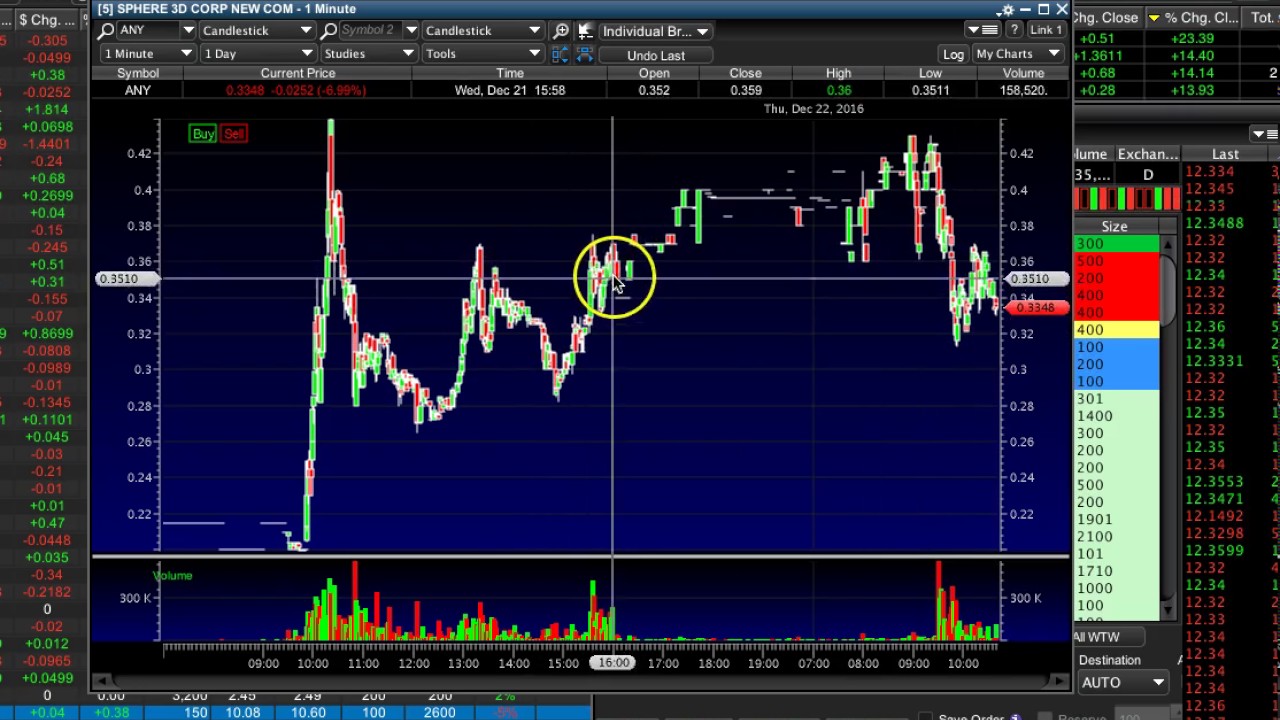Viewport: 1280px width, 720px height.
Task: Click the Current Price column header
Action: click(298, 73)
